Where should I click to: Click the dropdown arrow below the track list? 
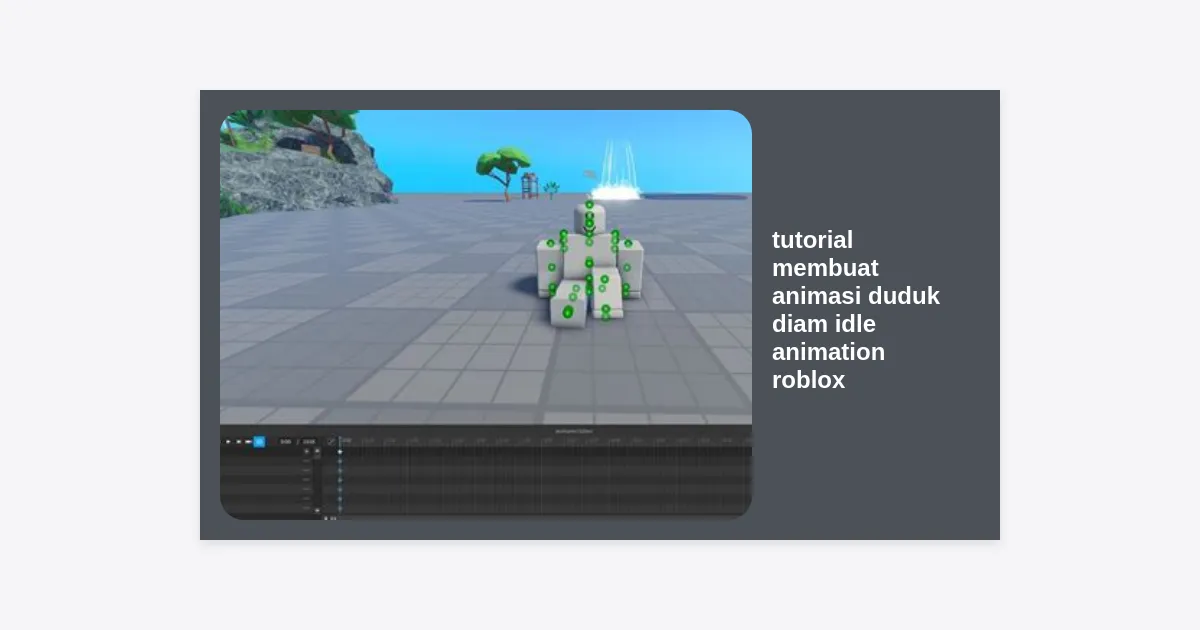(x=318, y=511)
